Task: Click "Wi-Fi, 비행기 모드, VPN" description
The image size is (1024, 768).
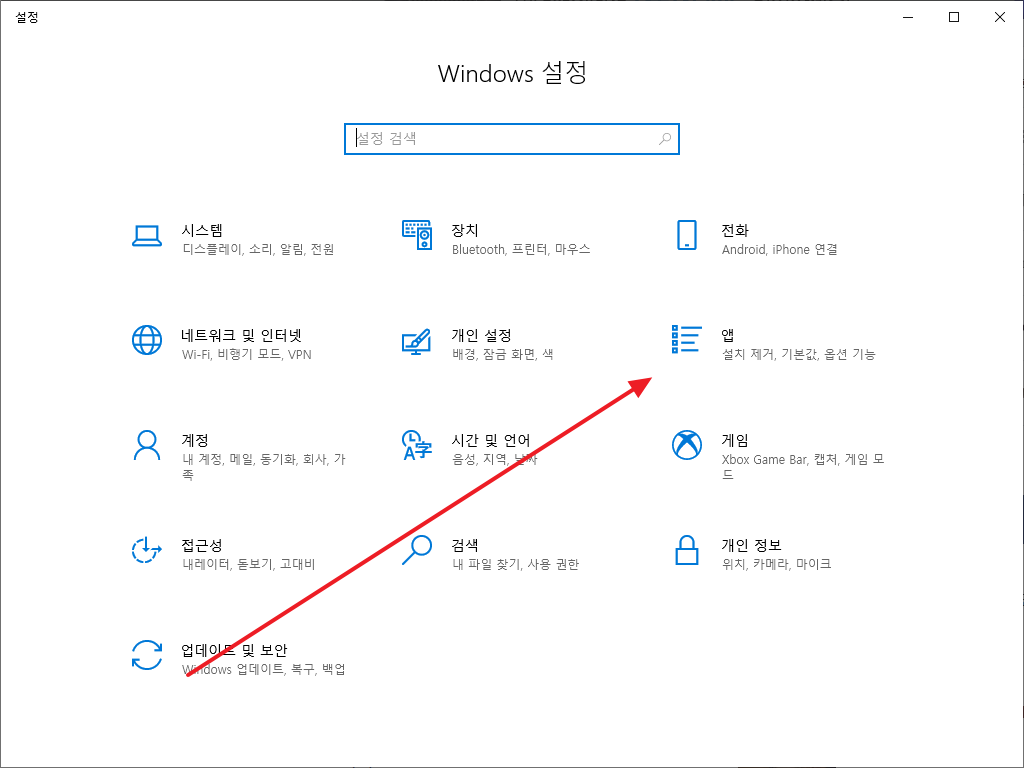Action: 246,355
